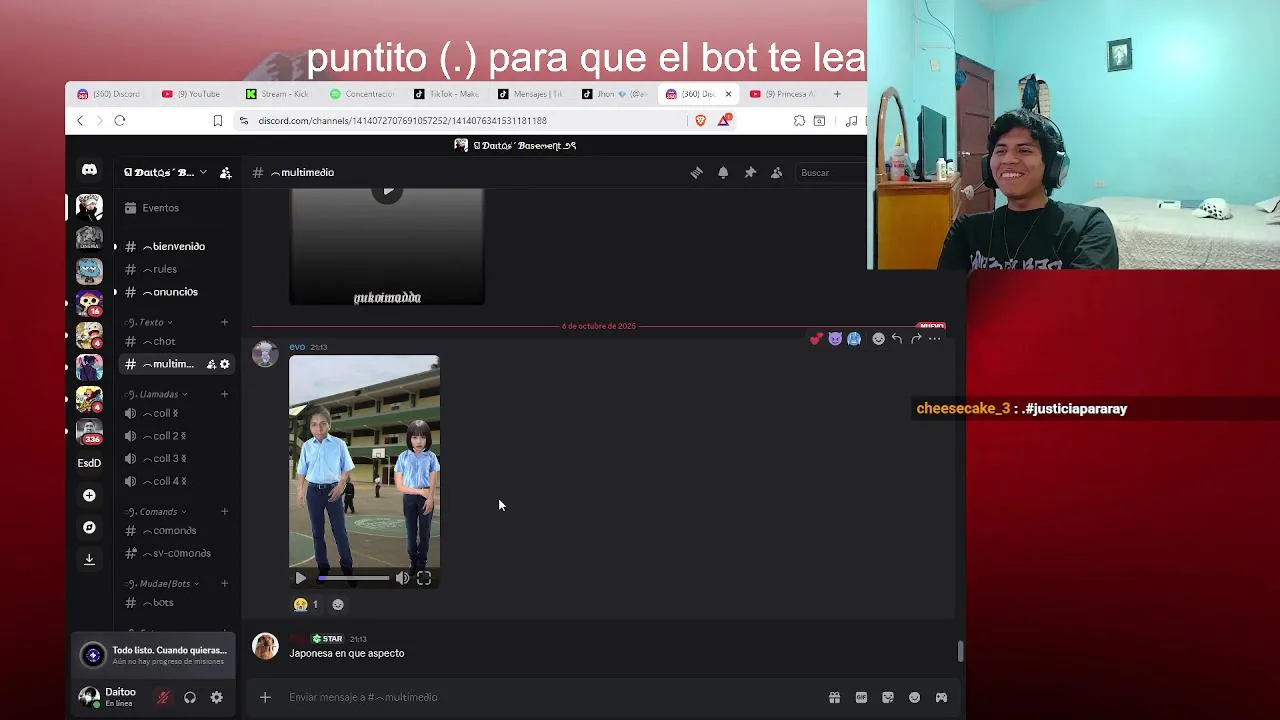The height and width of the screenshot is (720, 1280).
Task: Open apps launcher controller icon
Action: 941,697
